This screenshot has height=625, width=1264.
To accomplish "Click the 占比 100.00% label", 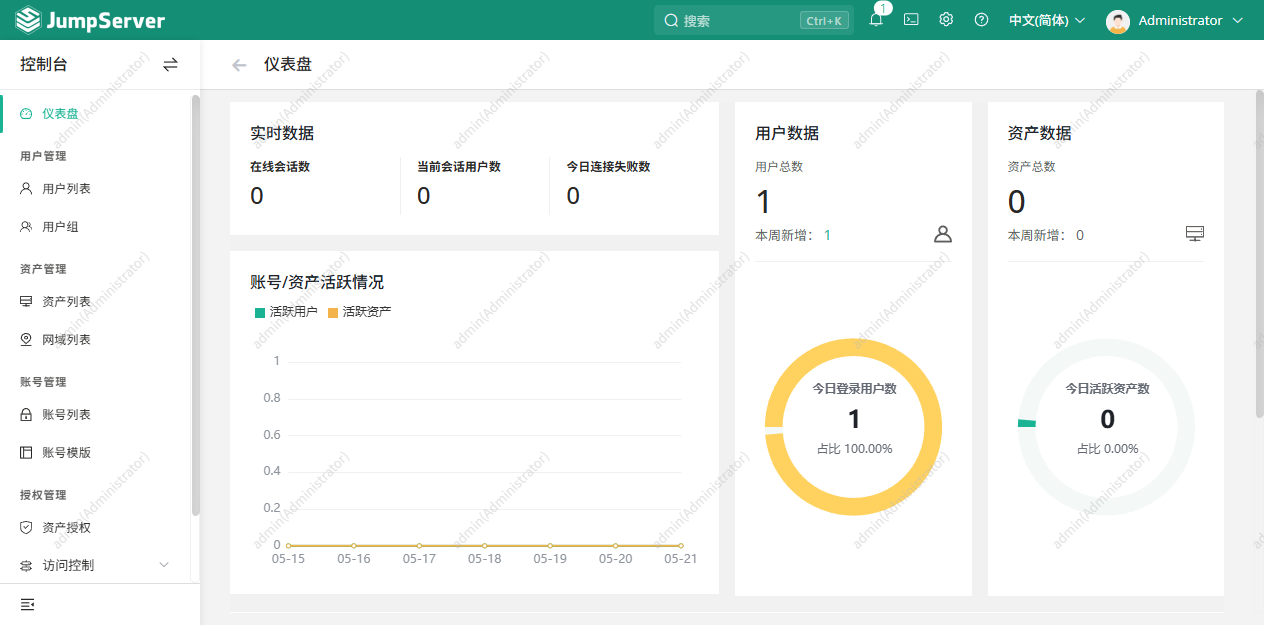I will tap(854, 448).
